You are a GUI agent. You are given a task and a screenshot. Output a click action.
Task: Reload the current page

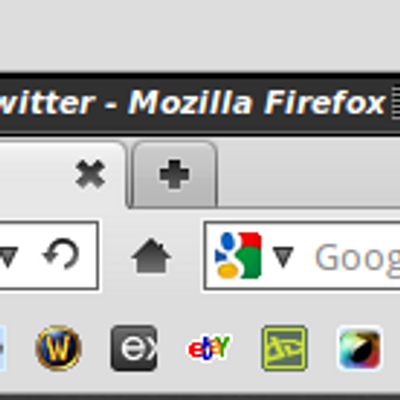[61, 254]
